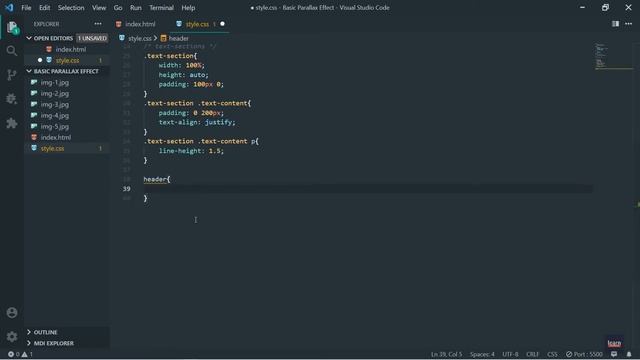Screen dimensions: 640x360
Task: Open the View menu
Action: [99, 8]
